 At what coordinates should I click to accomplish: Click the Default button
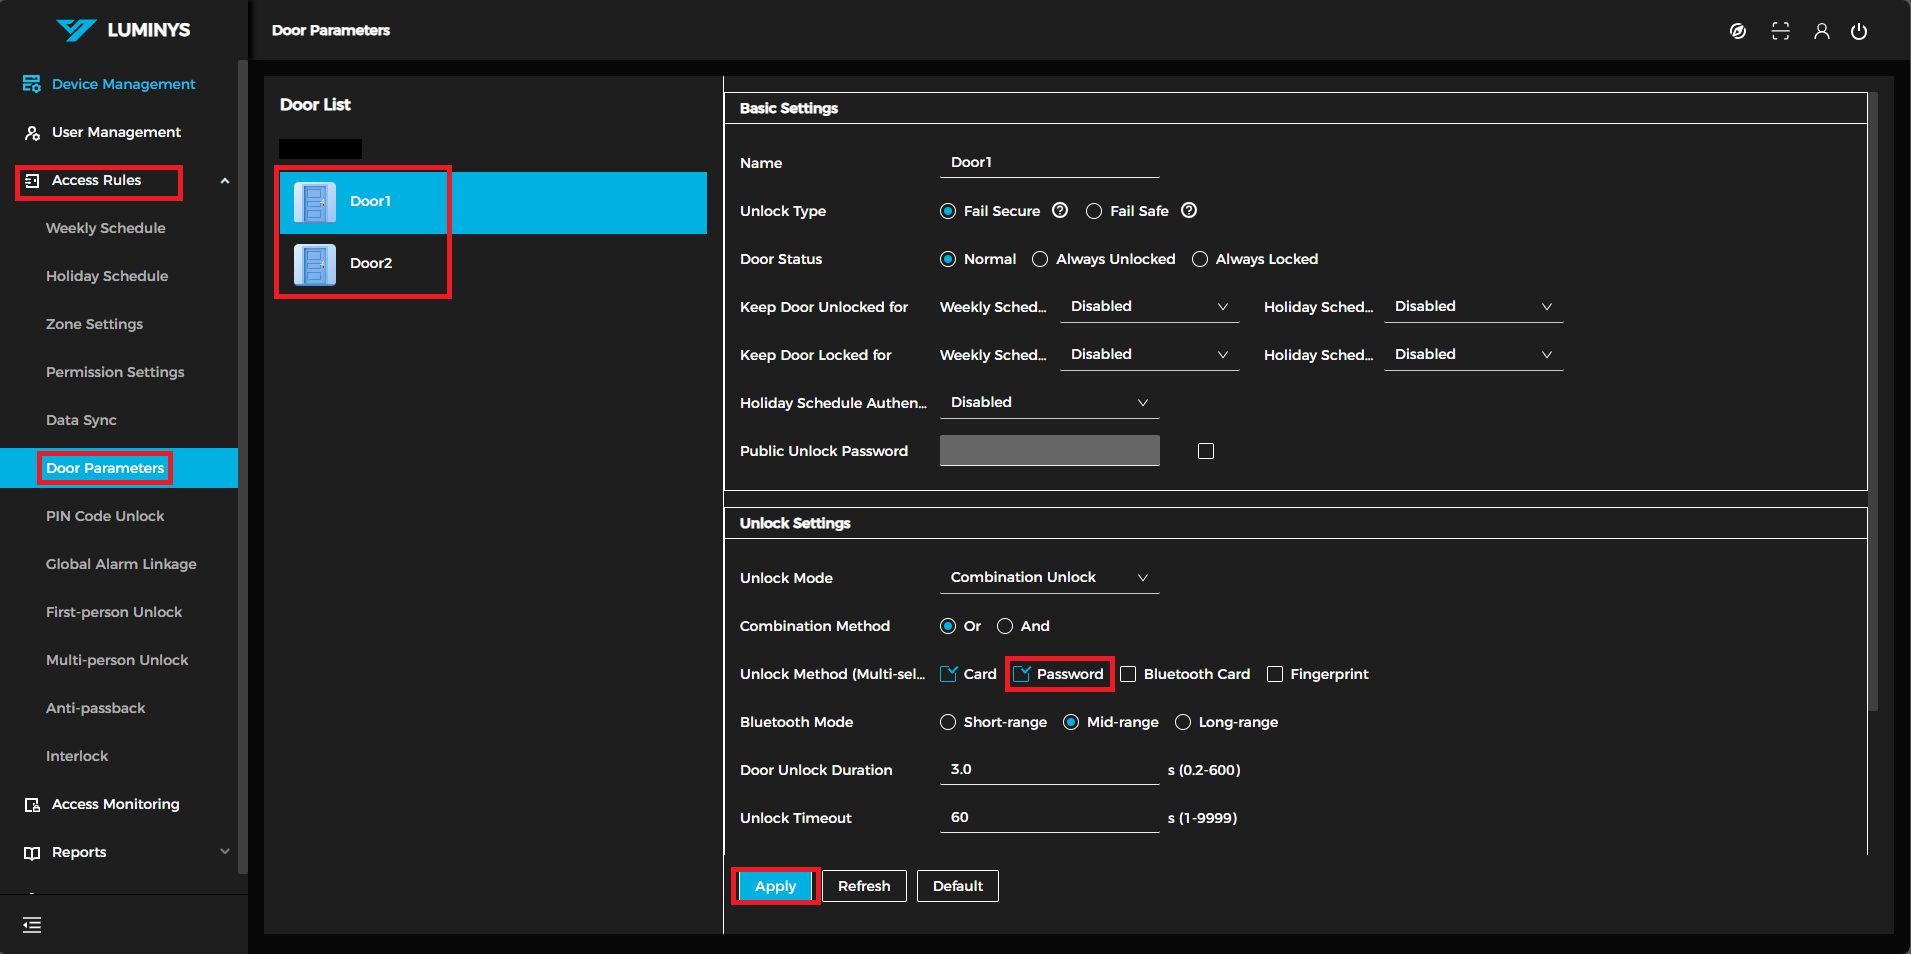[x=957, y=886]
